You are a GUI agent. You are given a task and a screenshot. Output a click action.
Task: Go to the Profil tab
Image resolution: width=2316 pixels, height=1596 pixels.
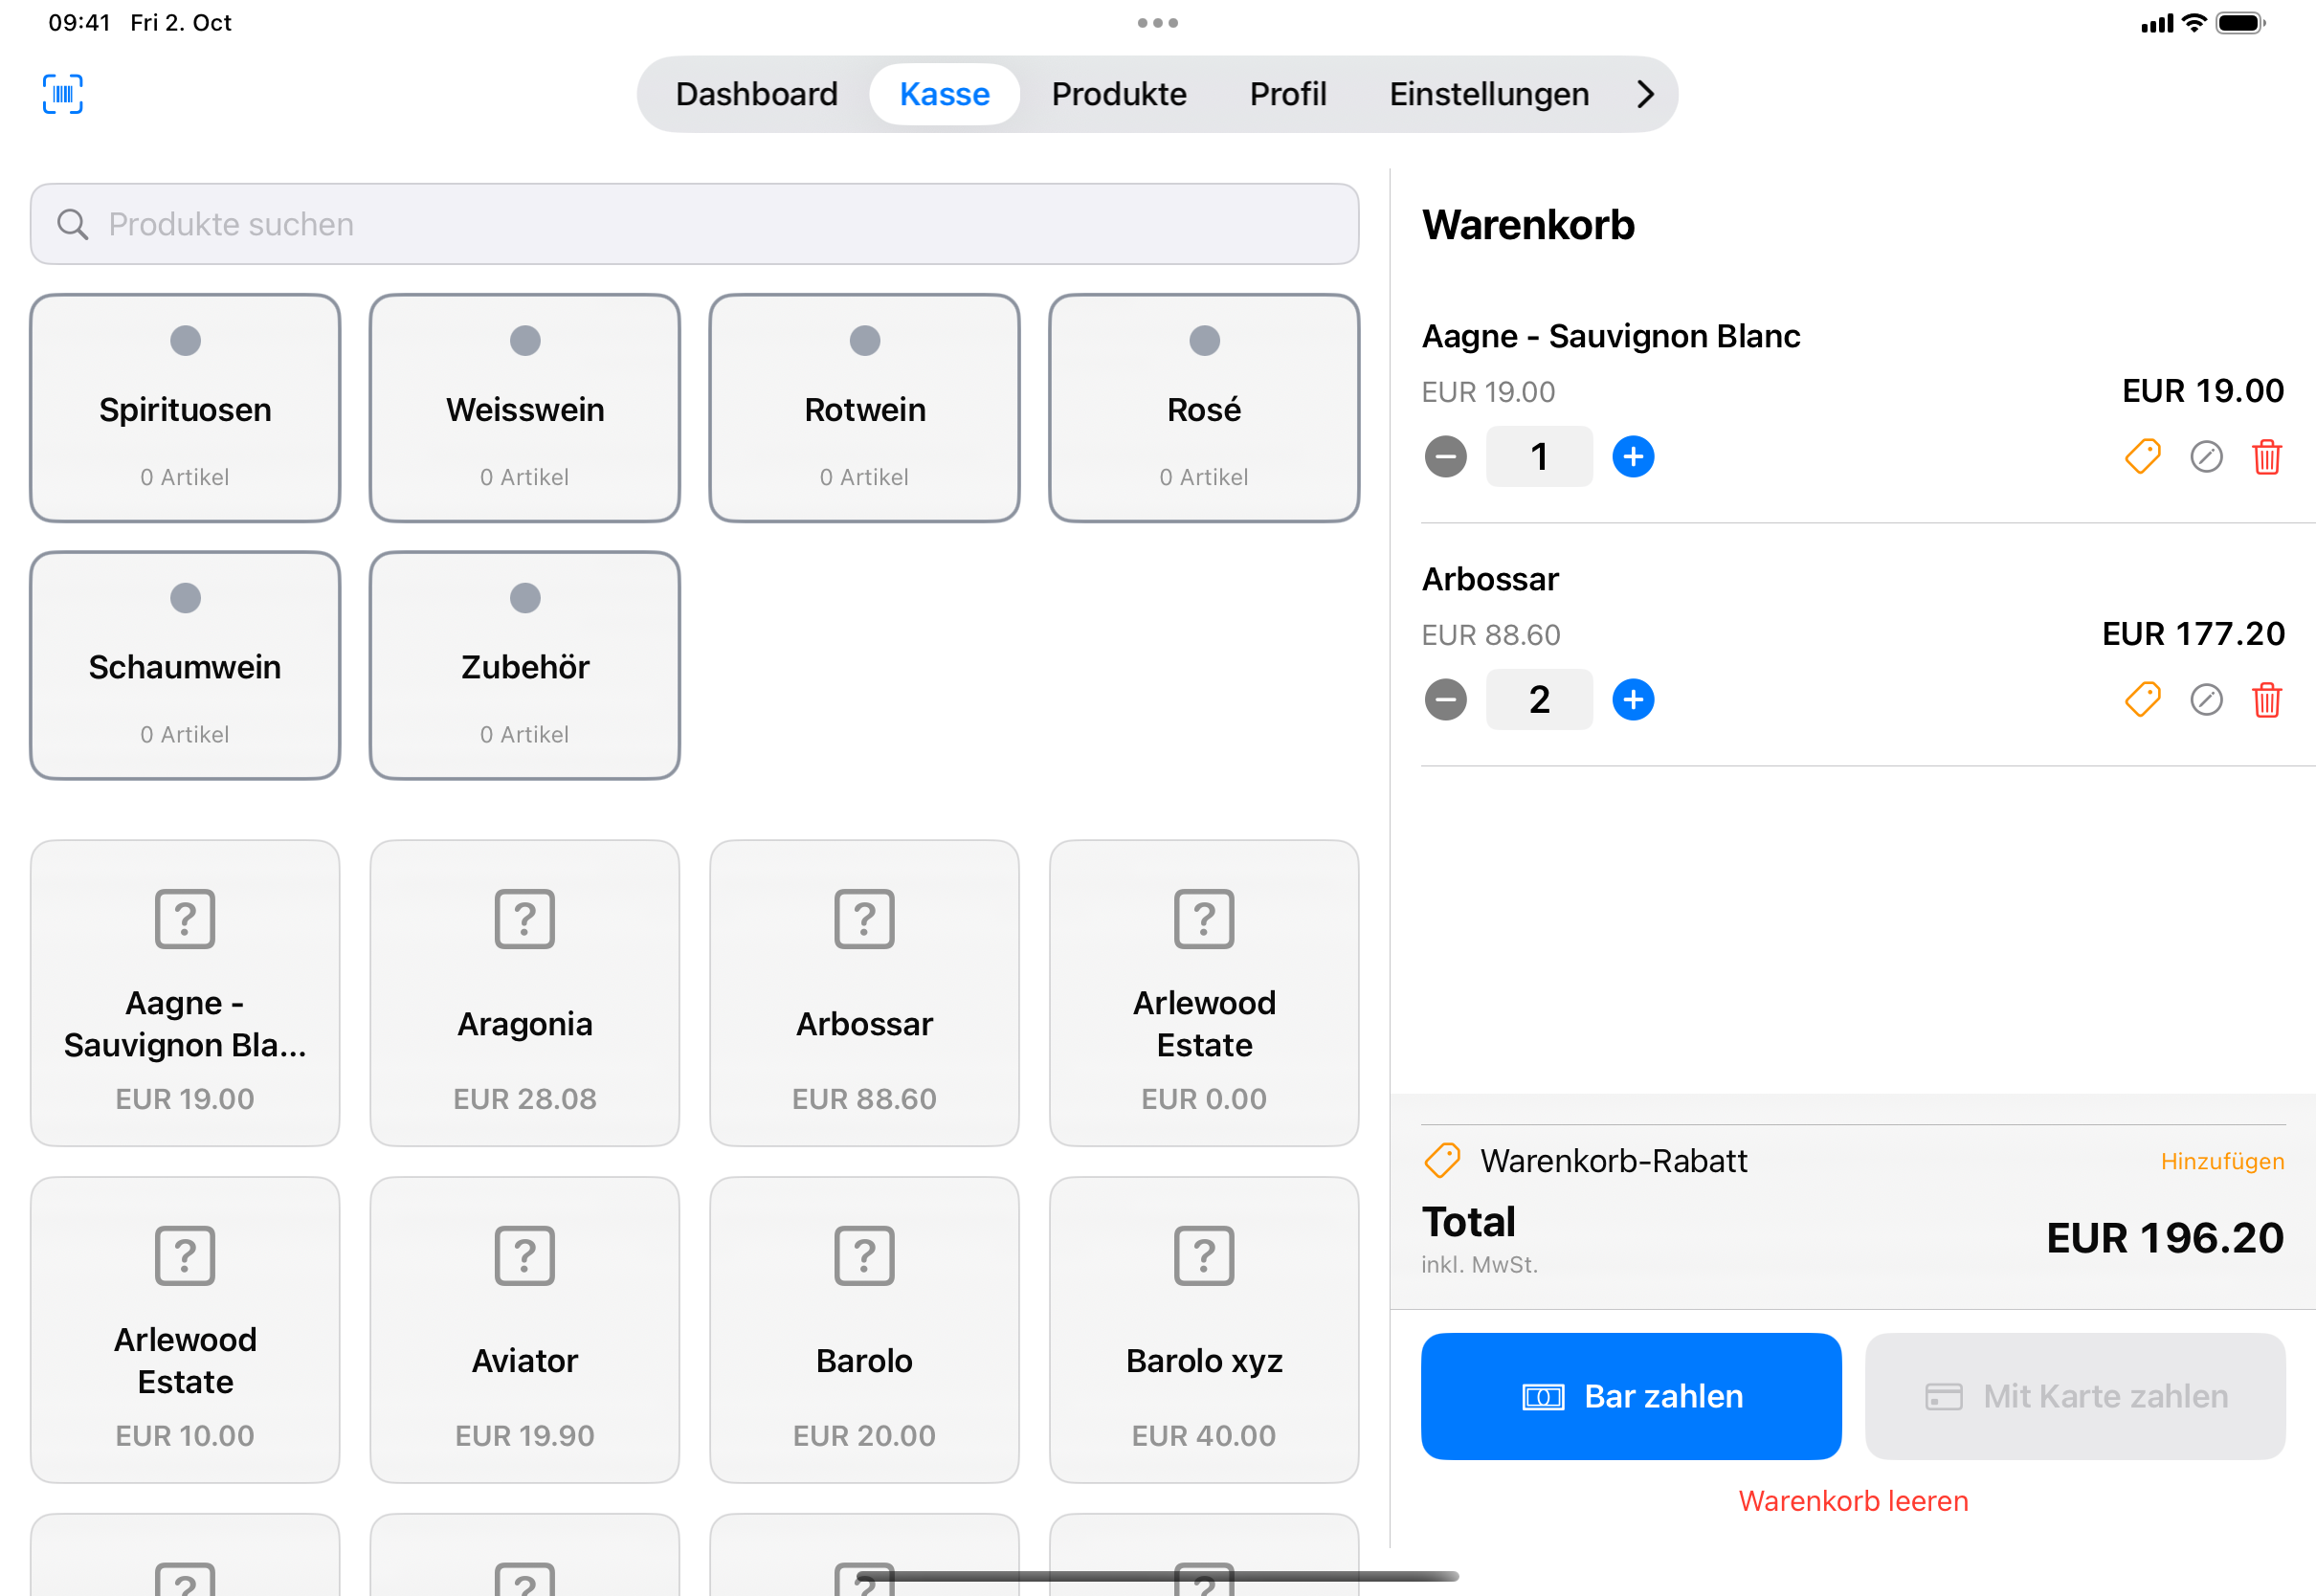tap(1287, 94)
